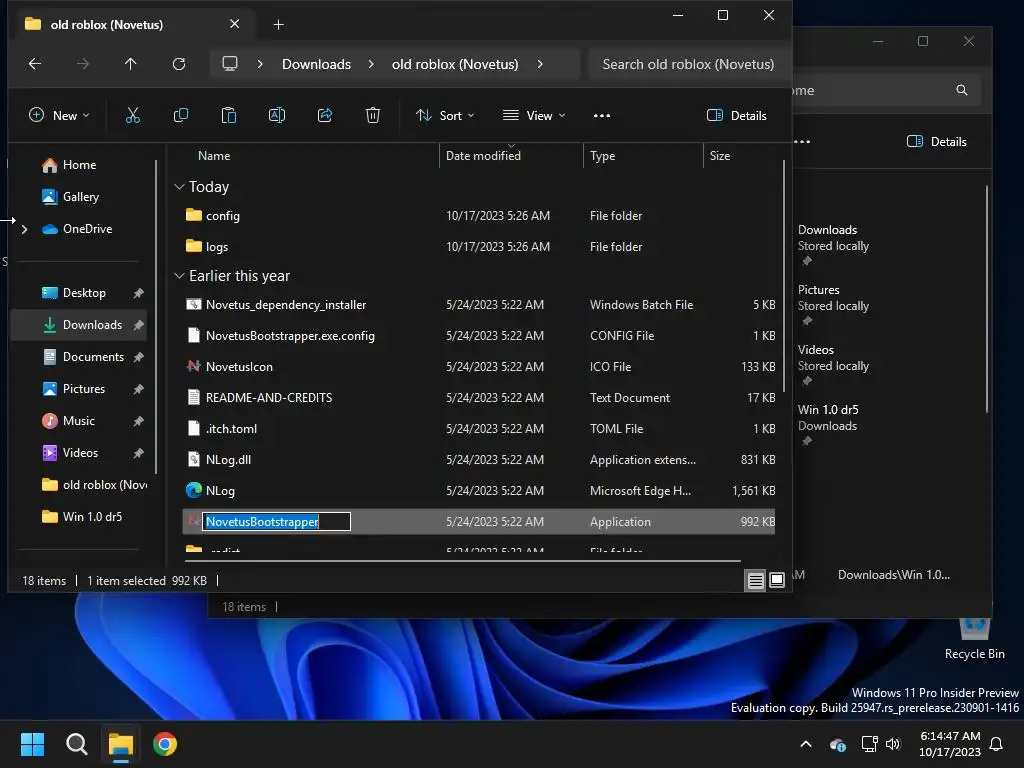This screenshot has width=1024, height=768.
Task: Launch Google Chrome from taskbar
Action: click(165, 744)
